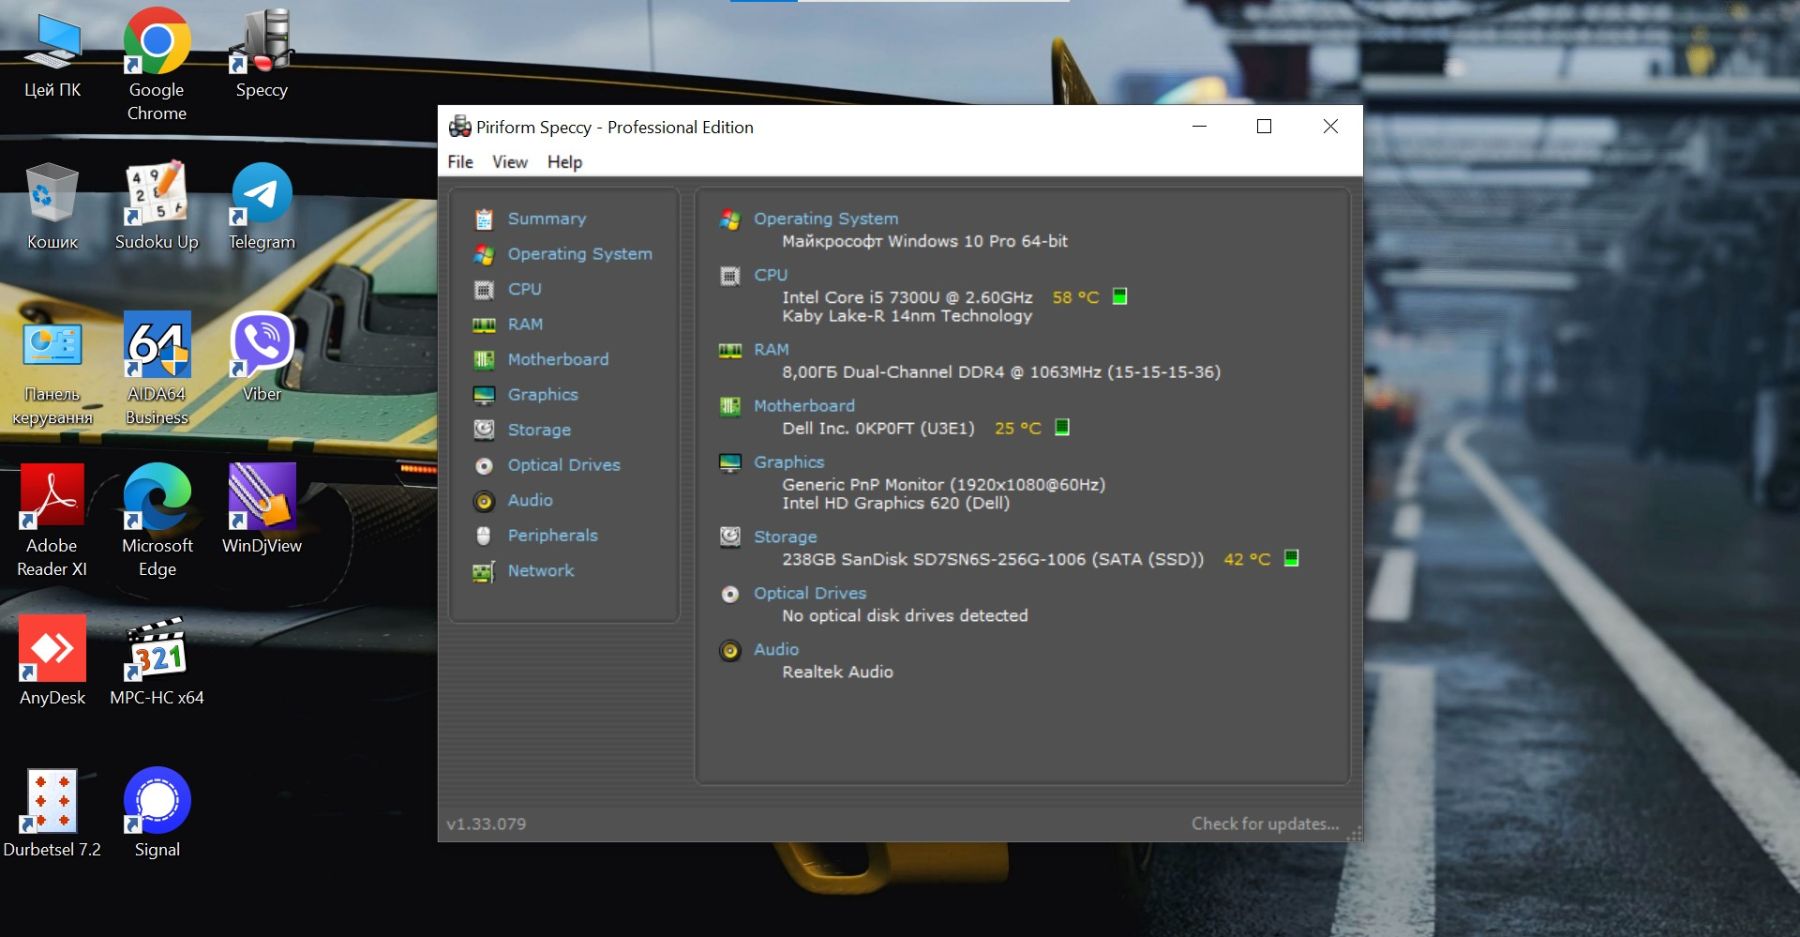Click the Peripherals mouse icon in sidebar
Screen dimensions: 1800x937
coord(484,535)
